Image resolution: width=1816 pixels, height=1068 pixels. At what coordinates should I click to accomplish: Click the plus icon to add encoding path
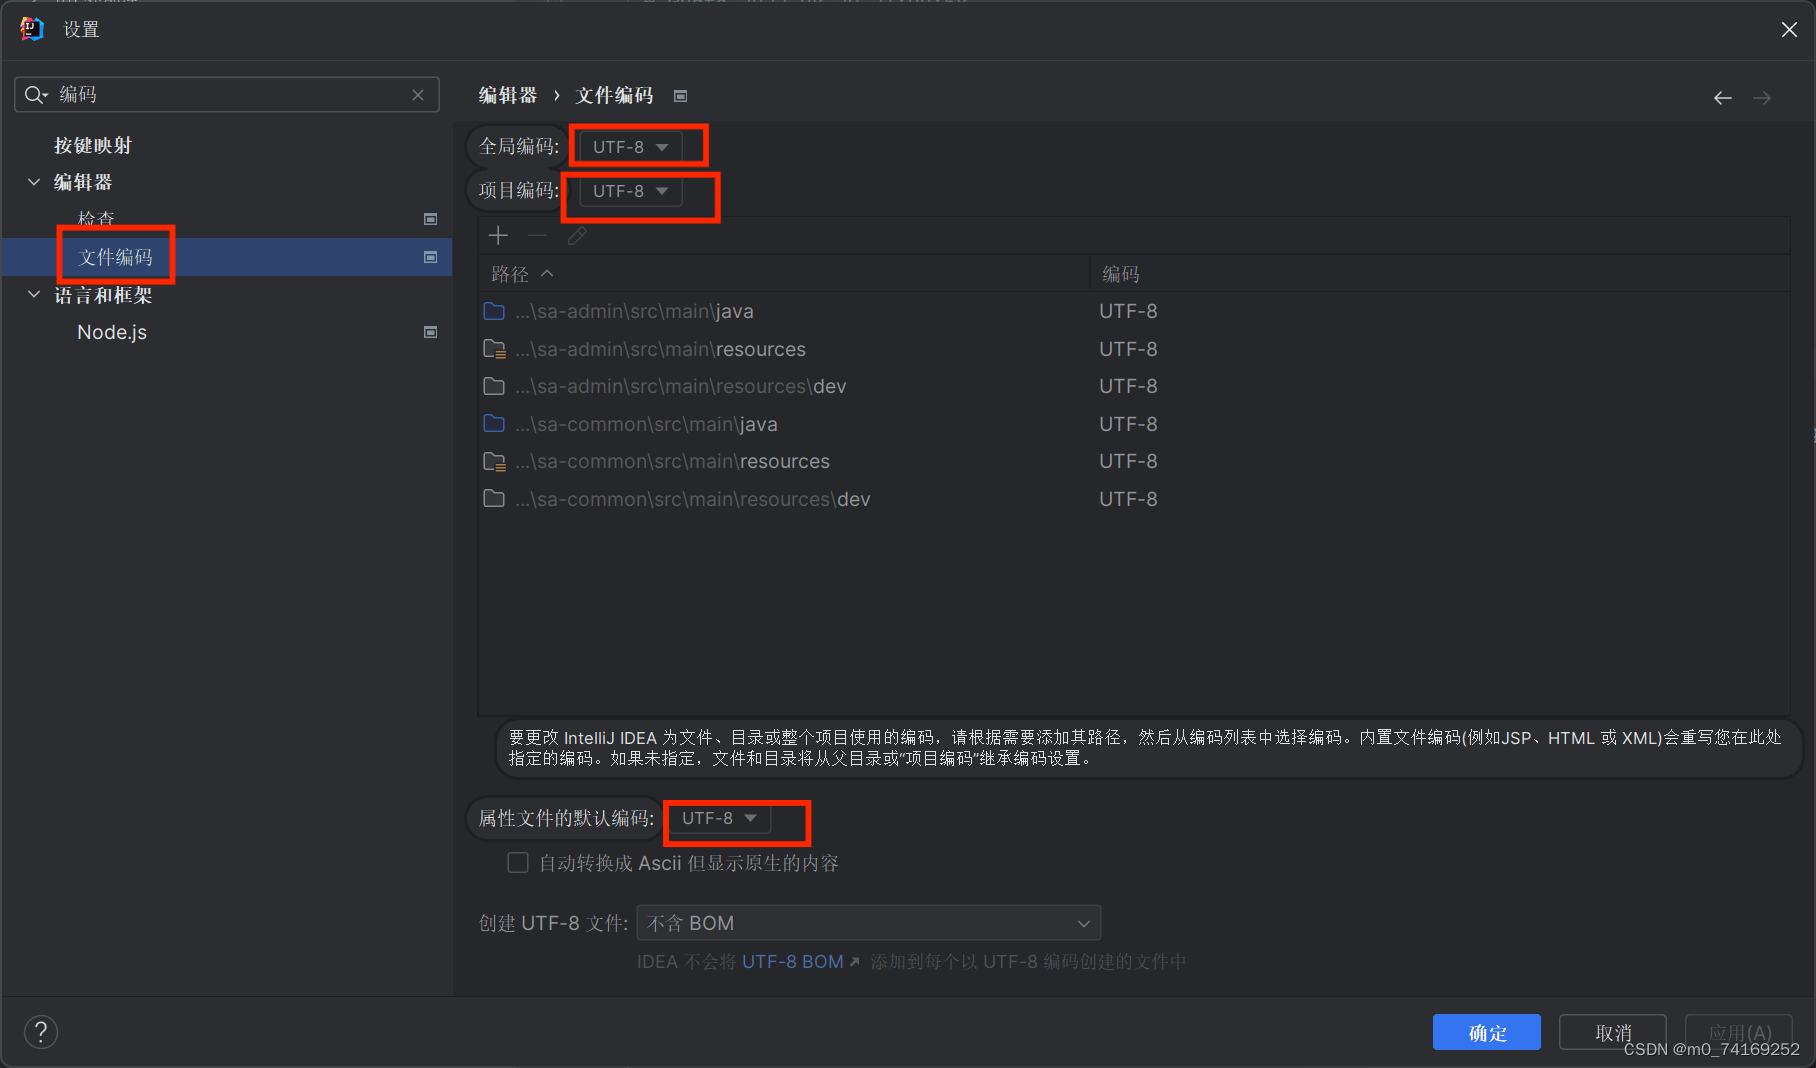pos(498,235)
